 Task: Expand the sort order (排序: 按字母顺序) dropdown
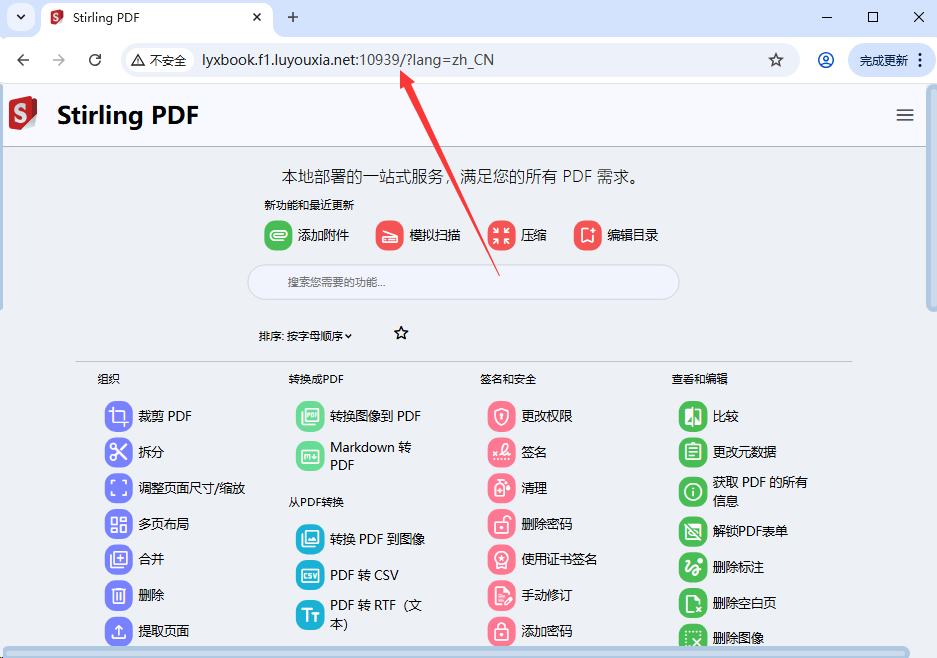305,336
